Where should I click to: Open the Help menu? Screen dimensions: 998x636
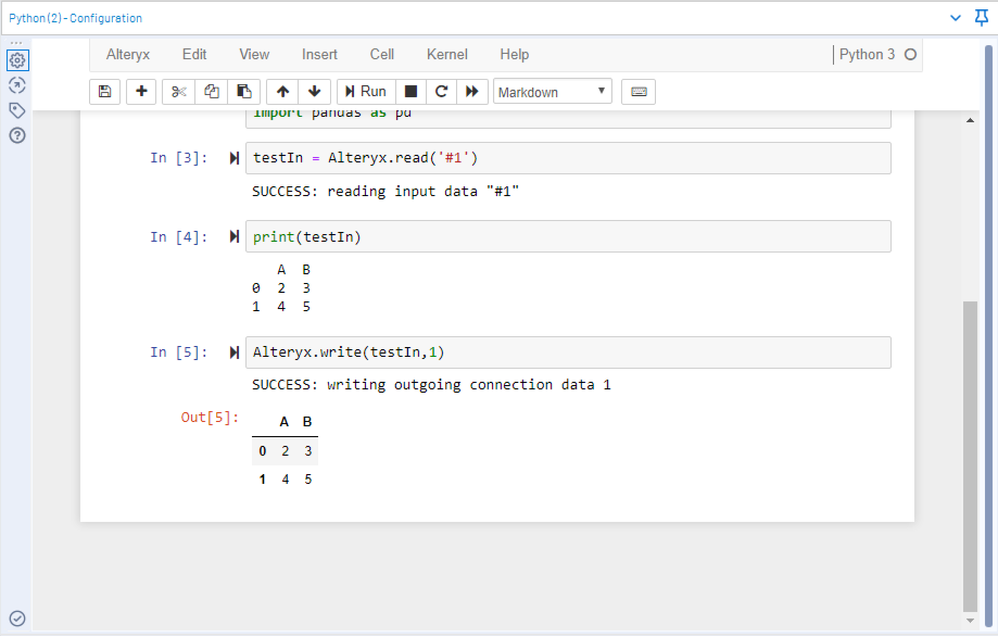514,55
